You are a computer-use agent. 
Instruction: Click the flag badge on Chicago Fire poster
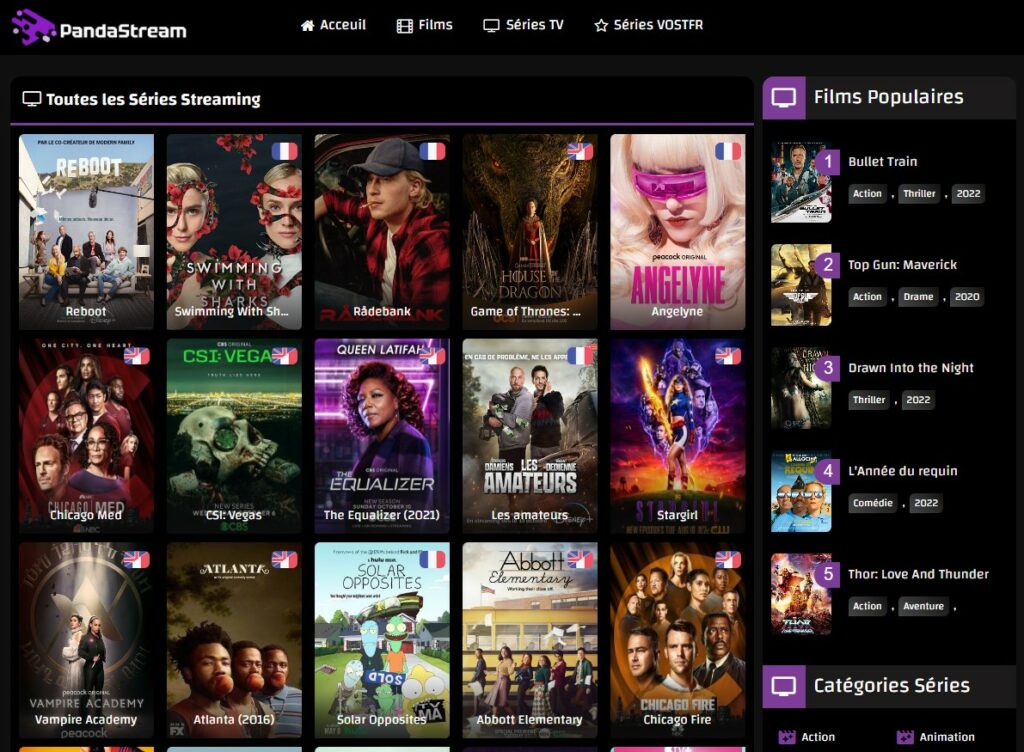click(x=728, y=559)
